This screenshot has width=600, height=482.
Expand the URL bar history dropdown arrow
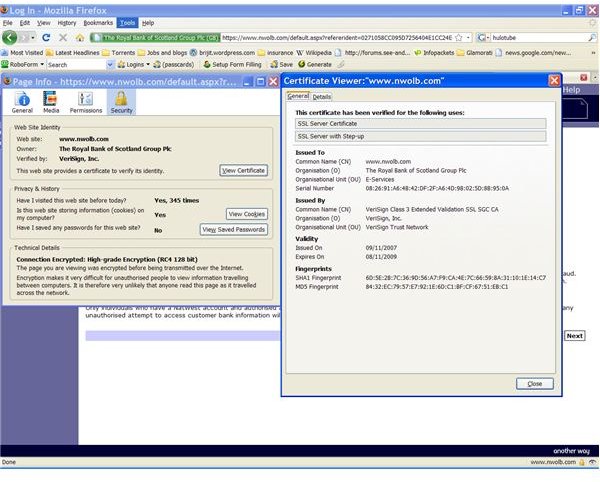[468, 37]
